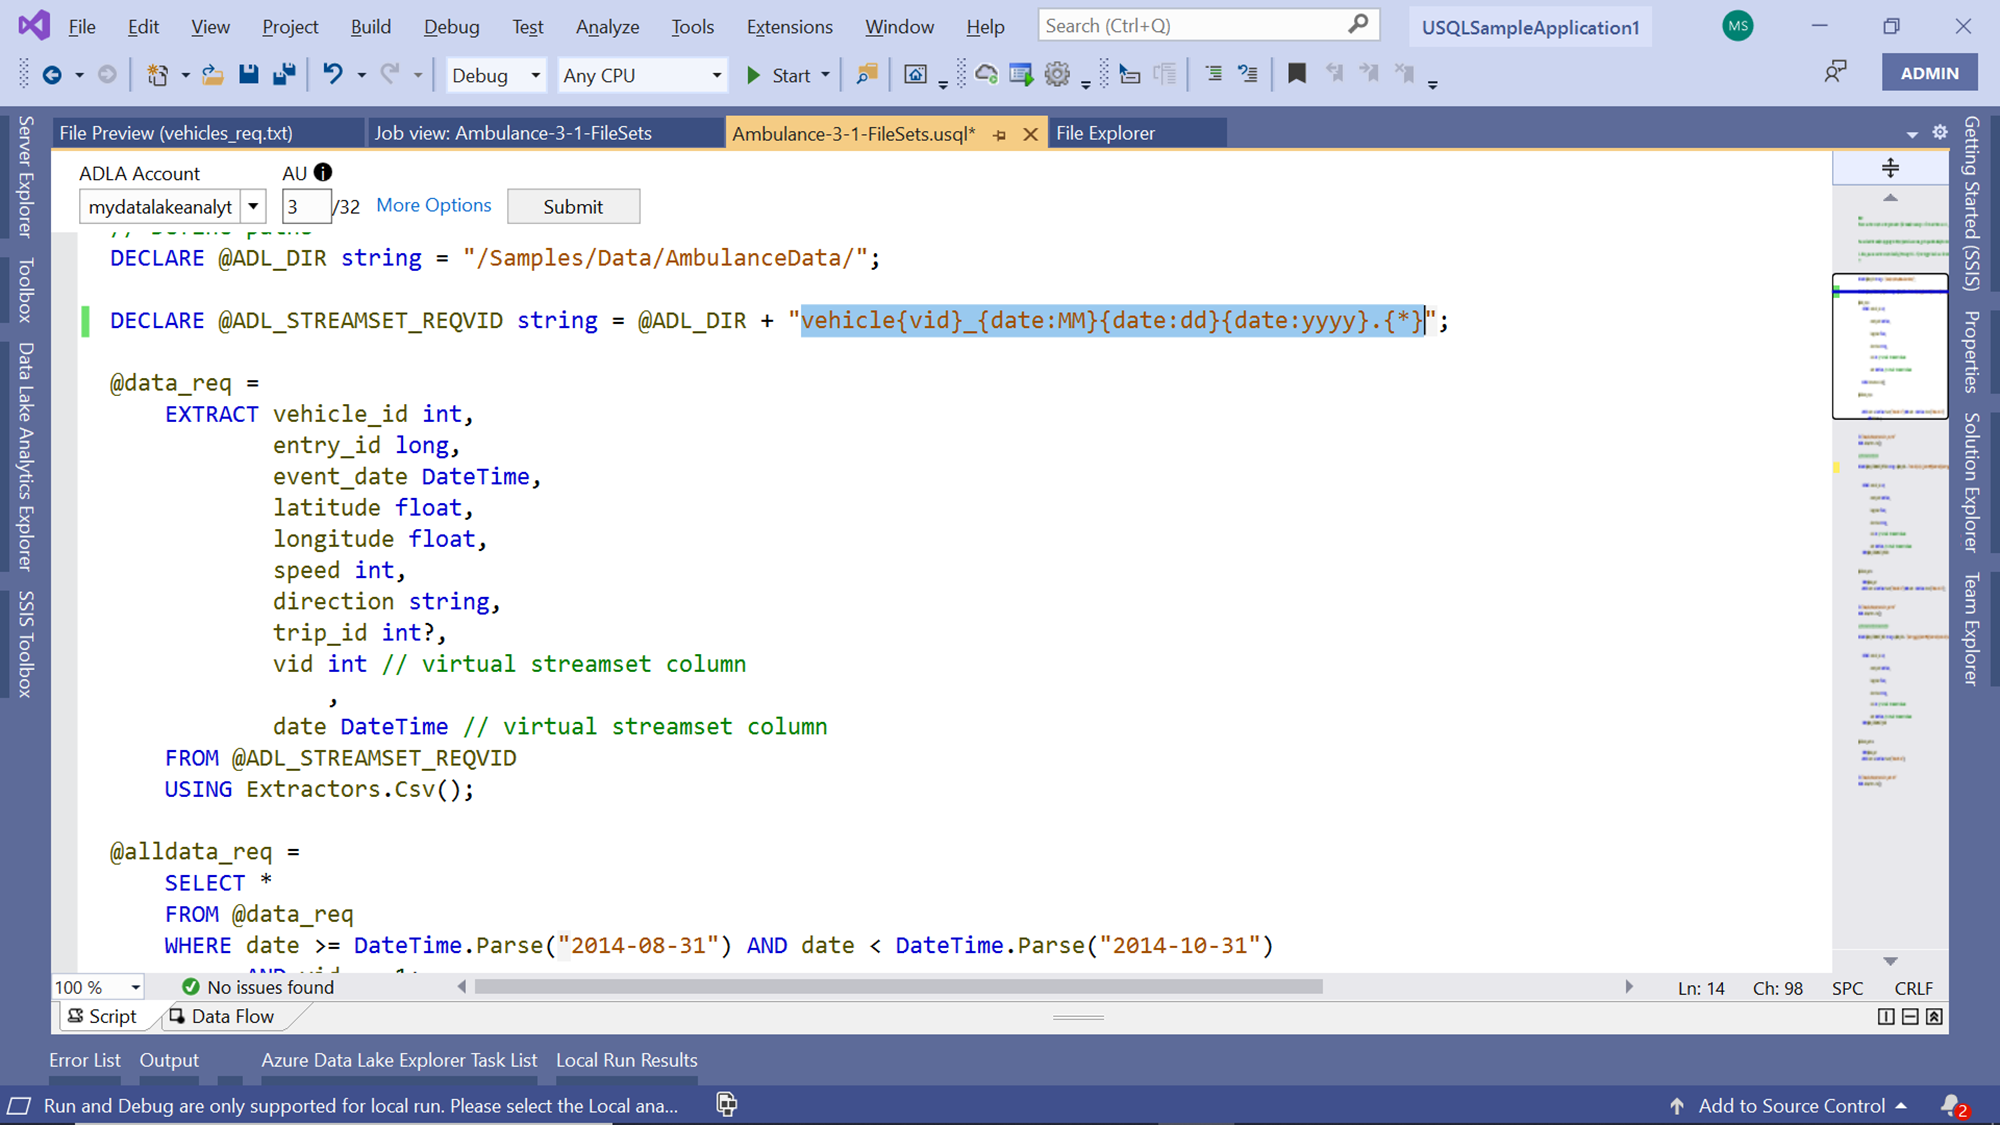Click the Save All icon
This screenshot has width=2000, height=1125.
tap(284, 74)
